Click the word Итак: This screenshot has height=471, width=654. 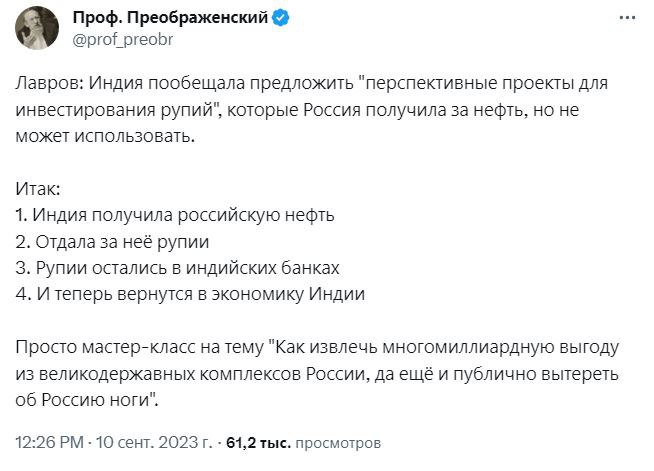pos(38,189)
